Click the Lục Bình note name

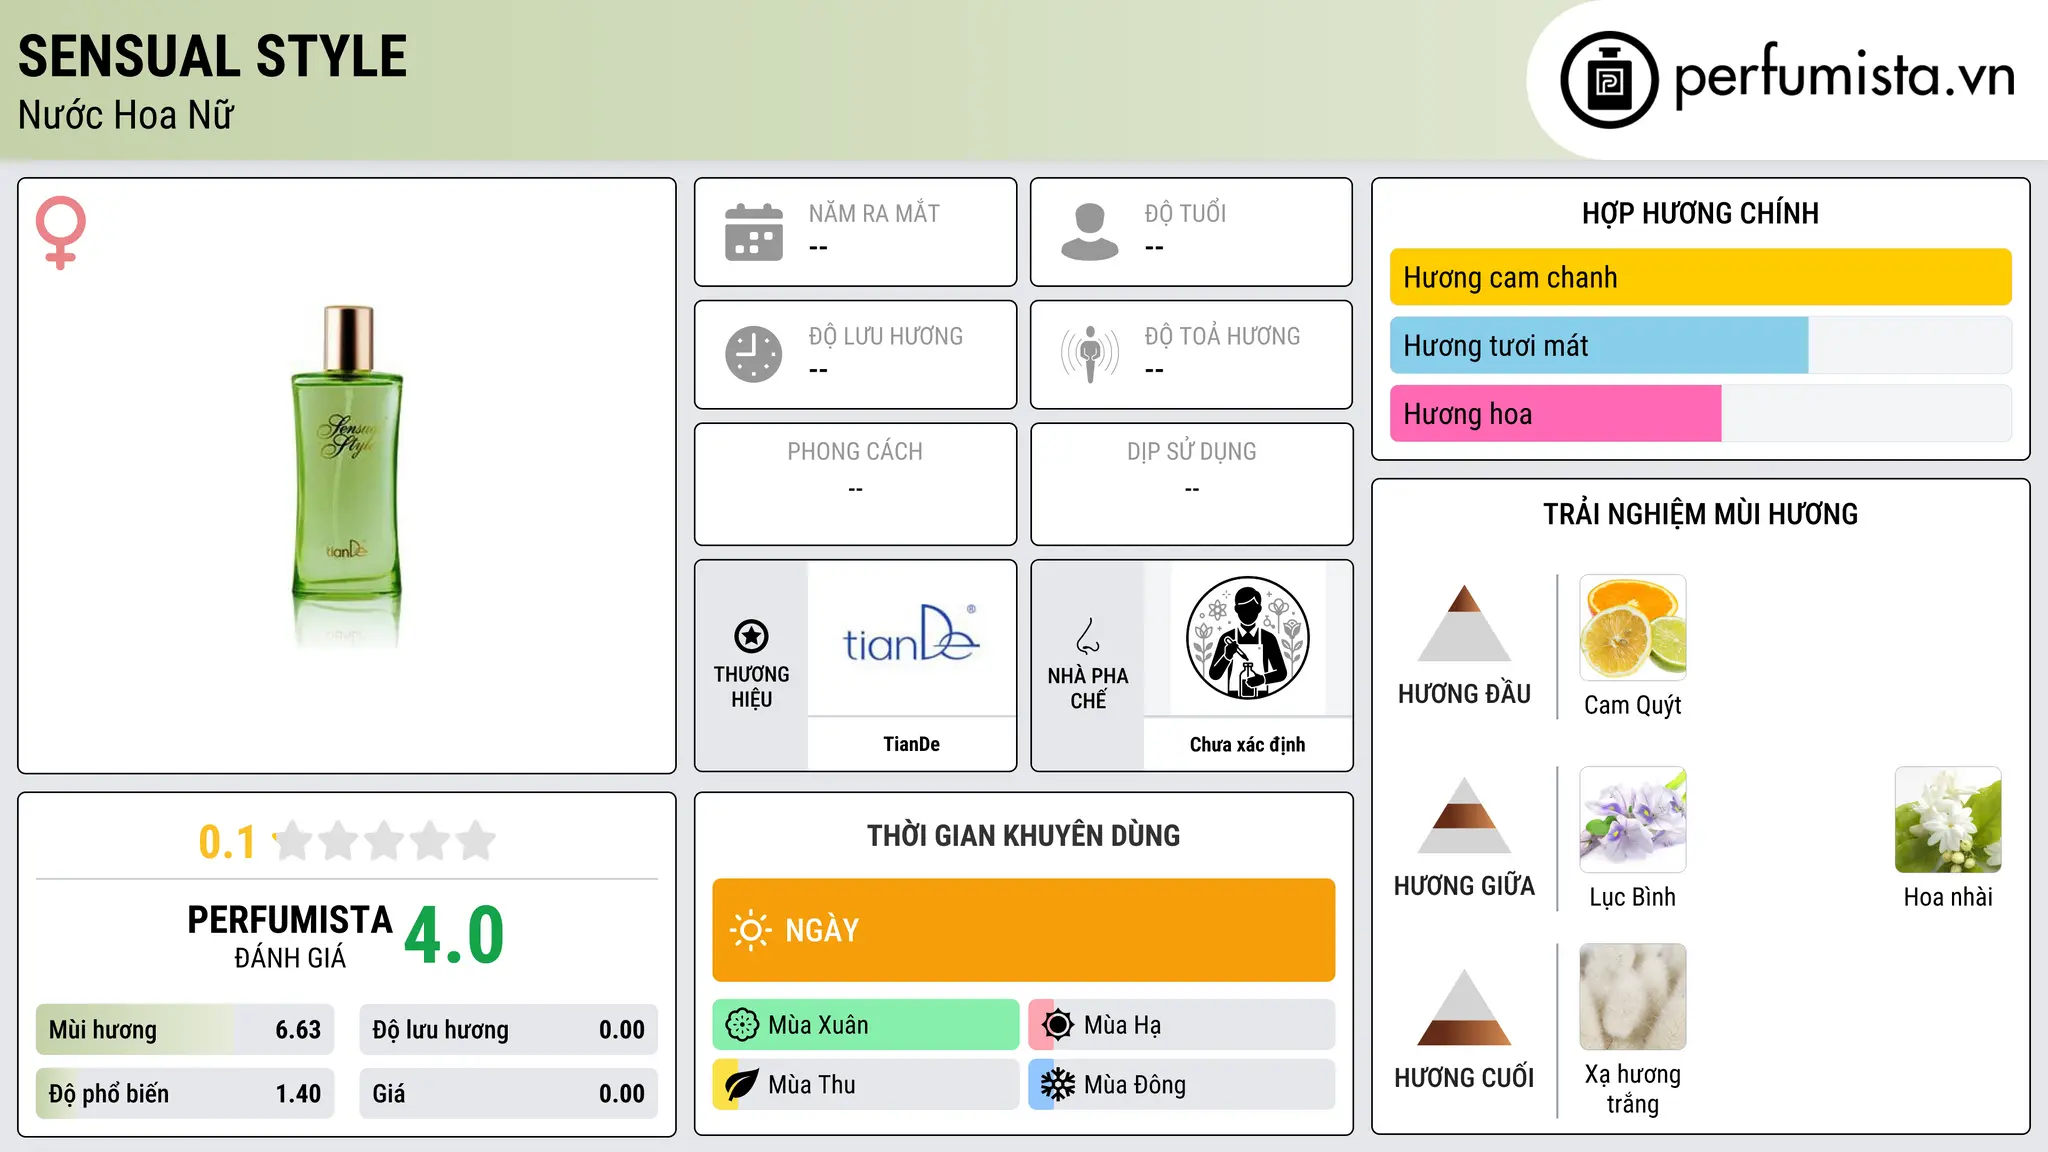1632,897
